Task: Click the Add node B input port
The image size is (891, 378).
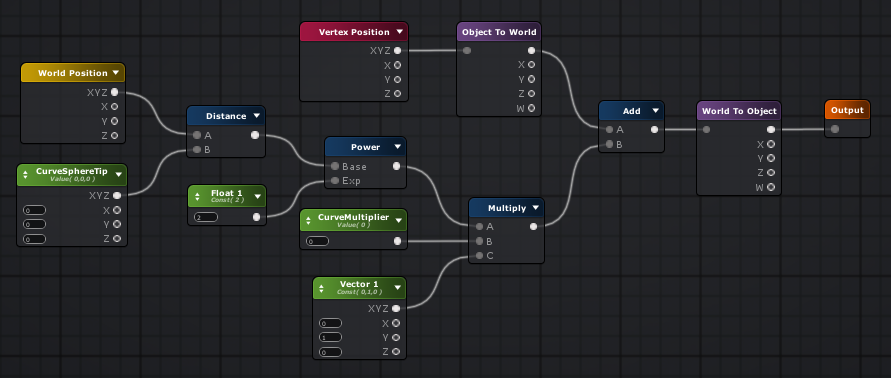Action: [610, 144]
